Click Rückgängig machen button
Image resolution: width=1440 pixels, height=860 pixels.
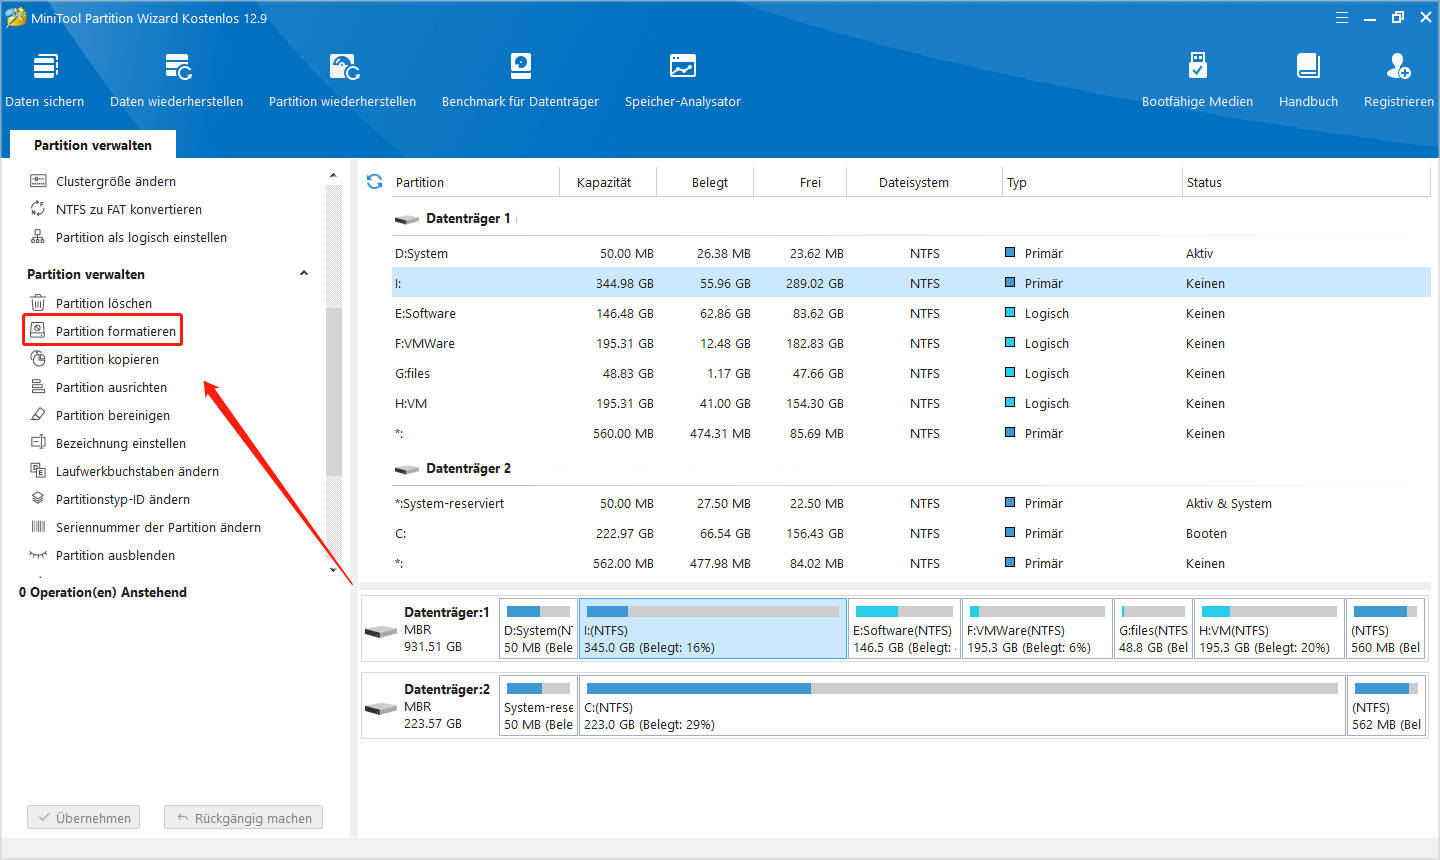point(244,817)
